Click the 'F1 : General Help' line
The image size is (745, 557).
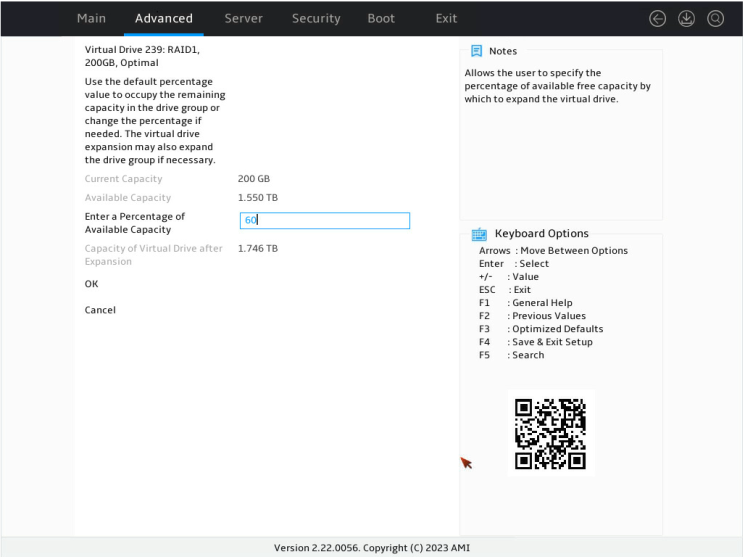point(525,303)
